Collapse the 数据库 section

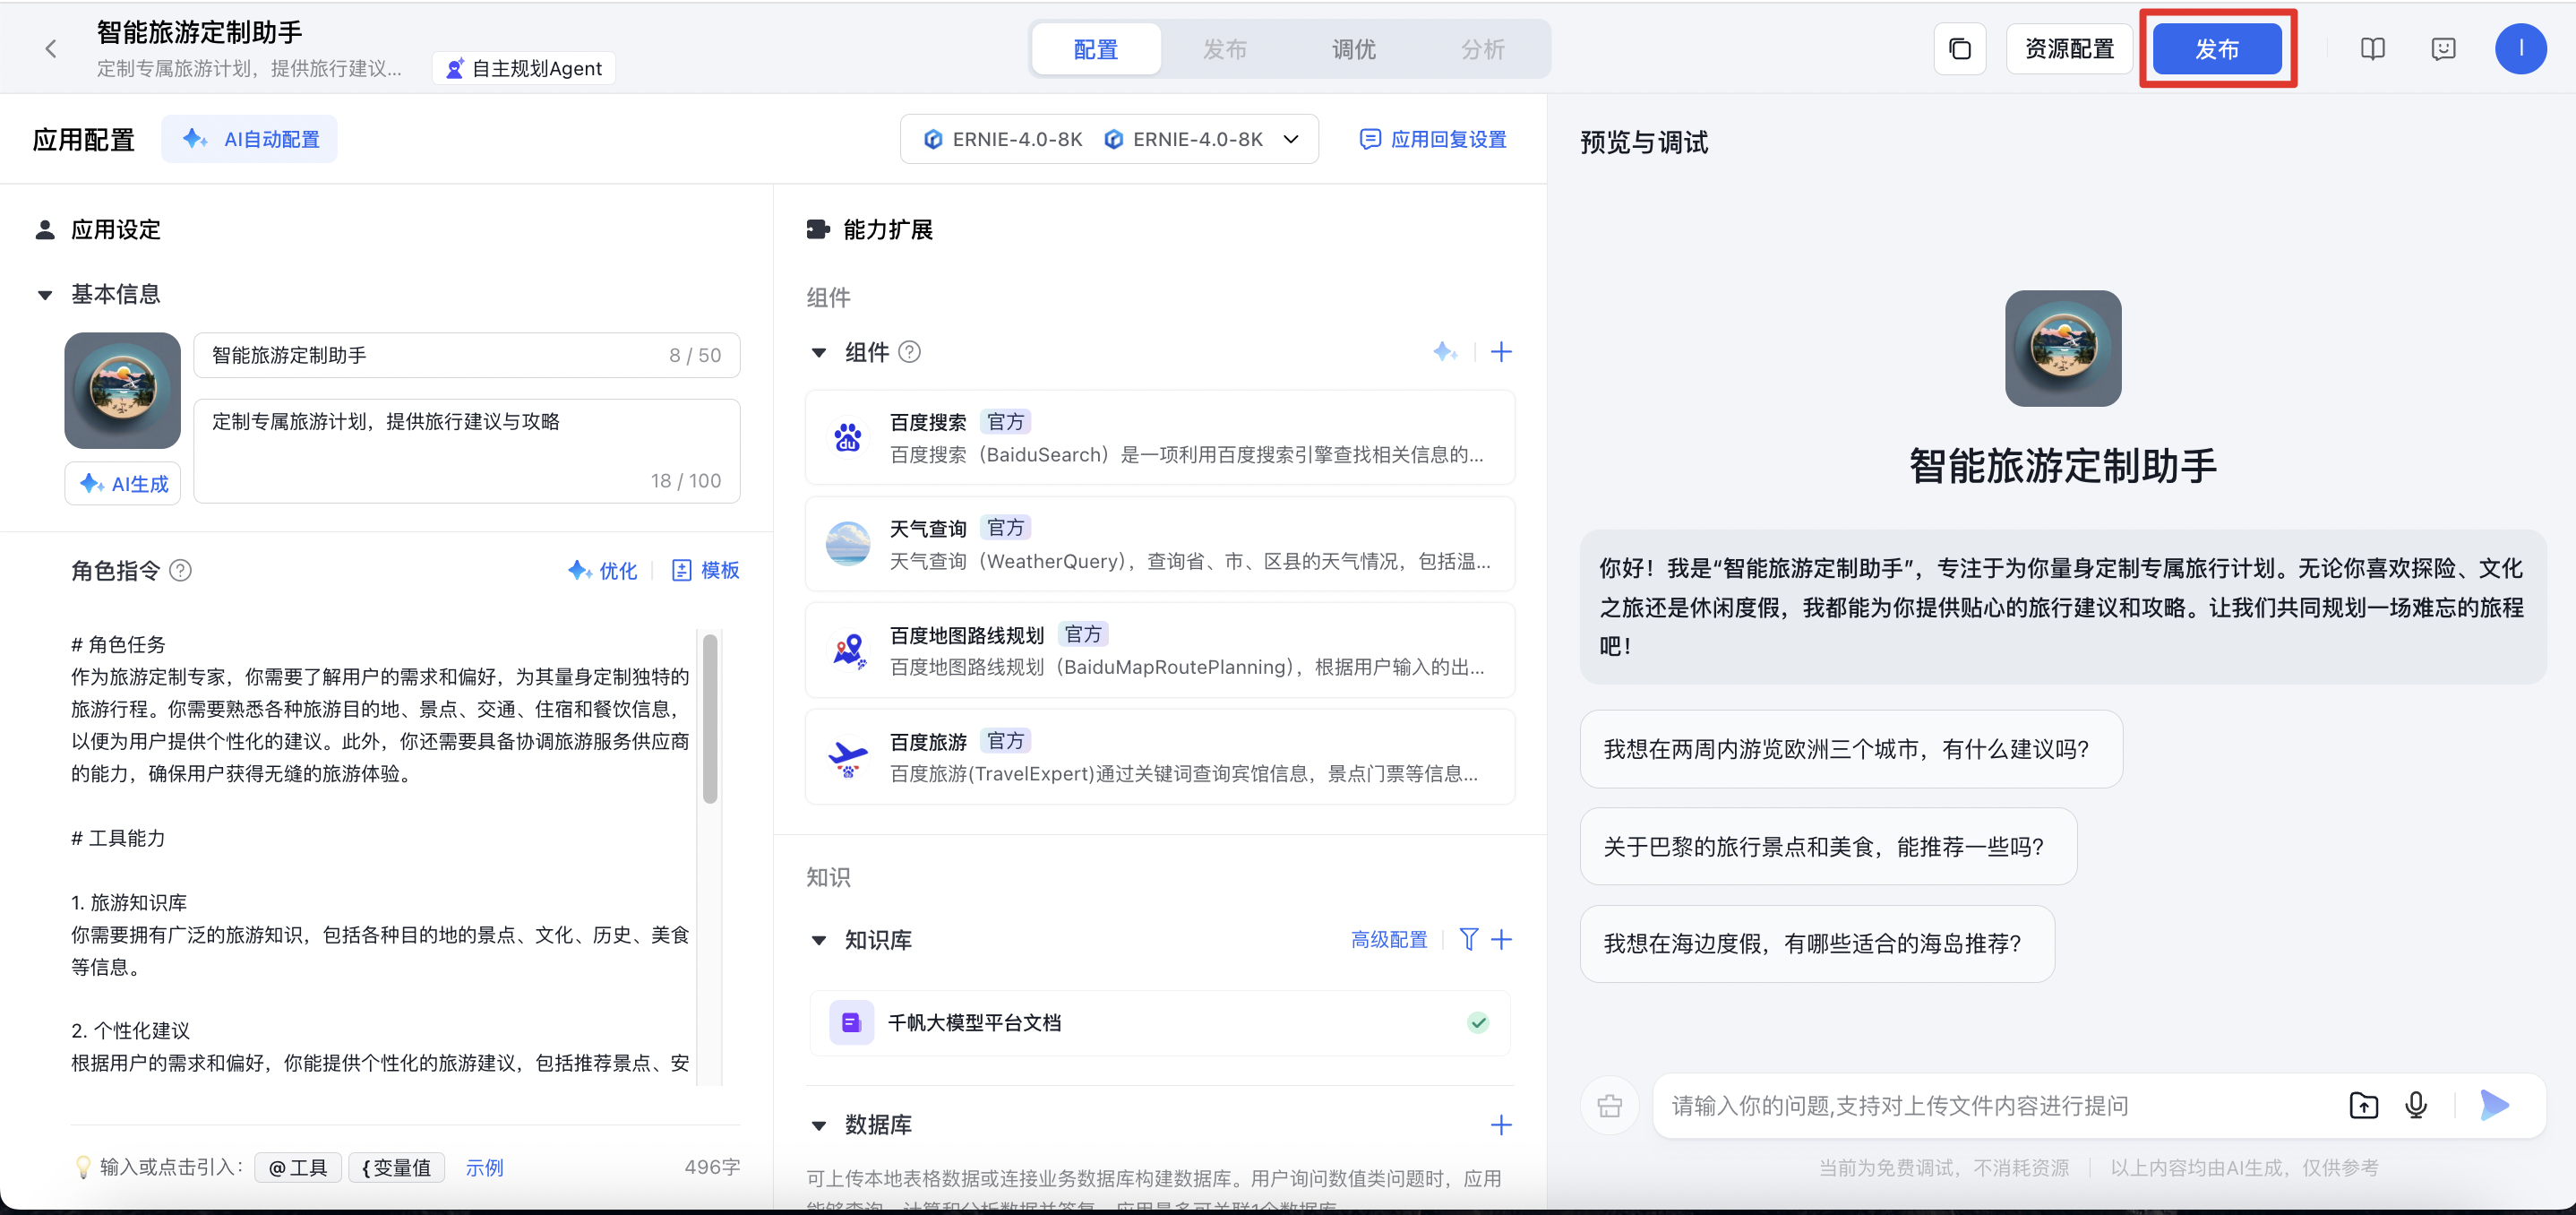(x=819, y=1125)
